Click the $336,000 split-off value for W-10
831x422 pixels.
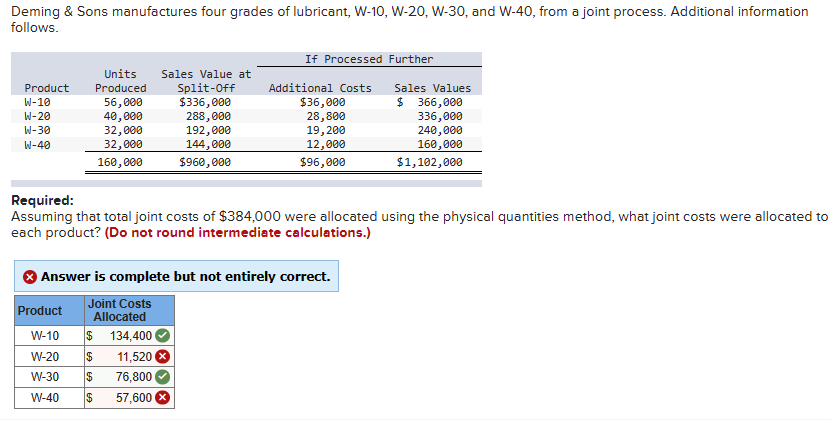pyautogui.click(x=205, y=102)
